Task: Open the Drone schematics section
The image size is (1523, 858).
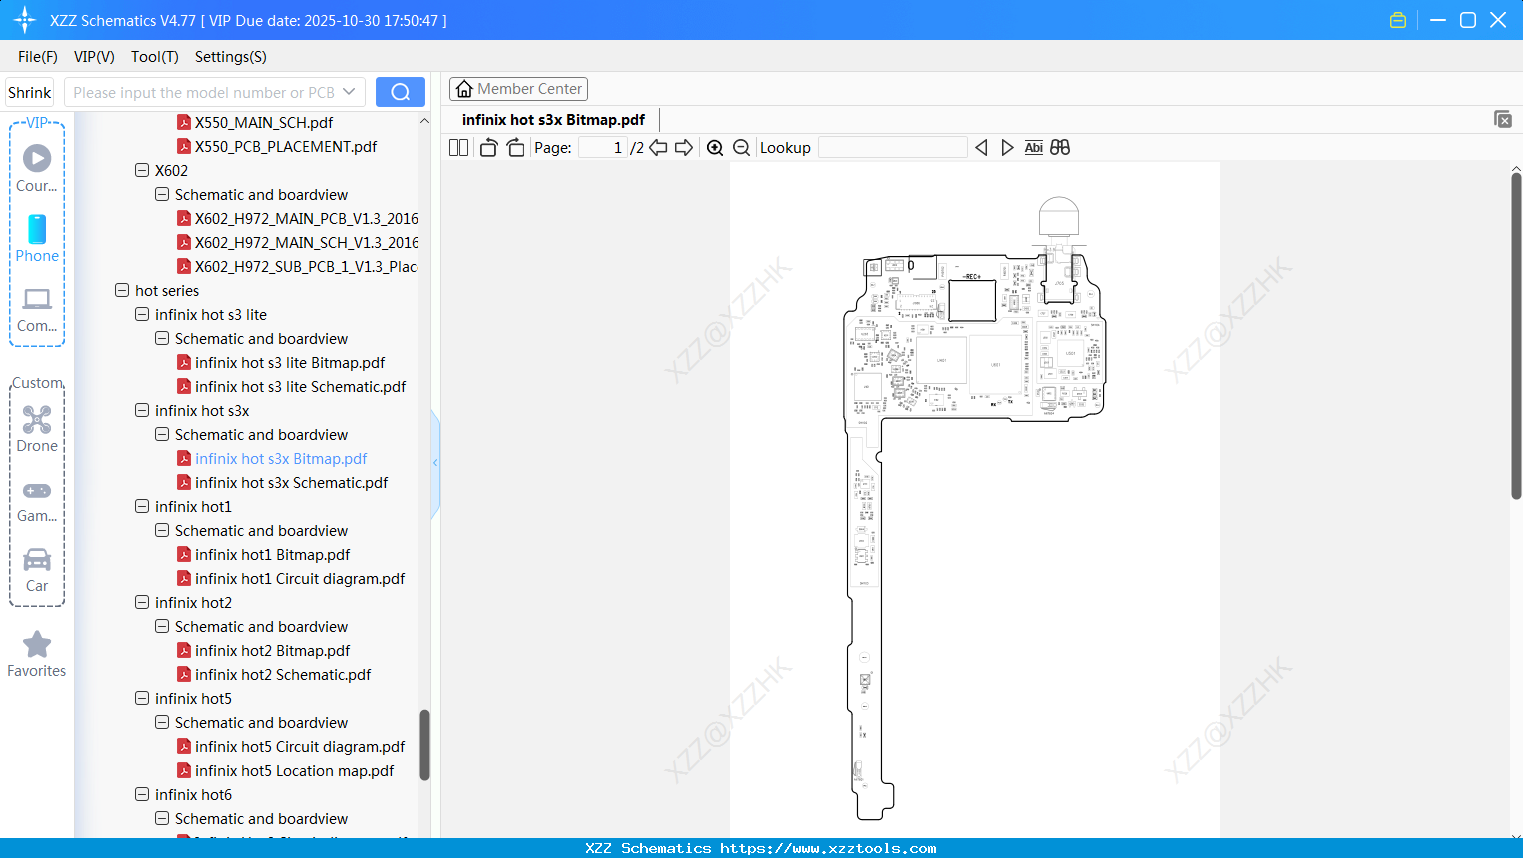Action: coord(36,425)
